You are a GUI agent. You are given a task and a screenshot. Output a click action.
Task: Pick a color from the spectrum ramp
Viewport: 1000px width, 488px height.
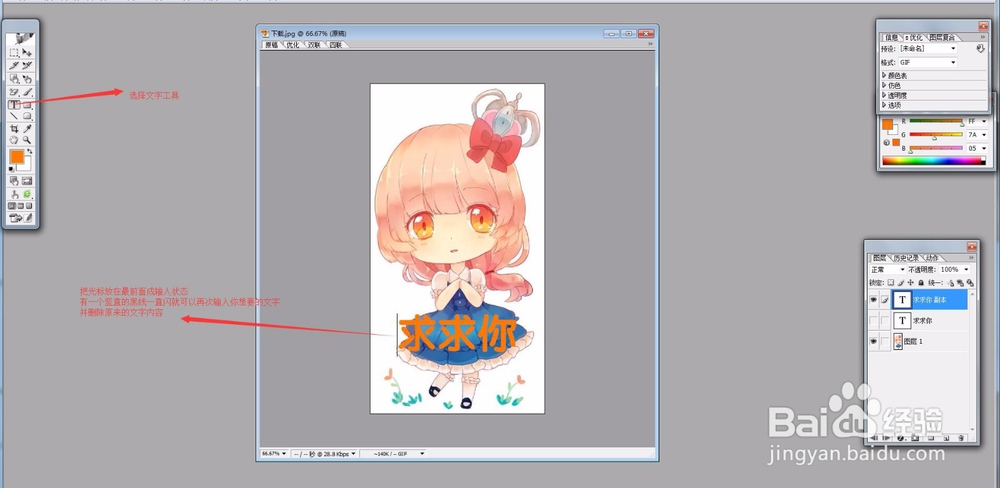(932, 160)
